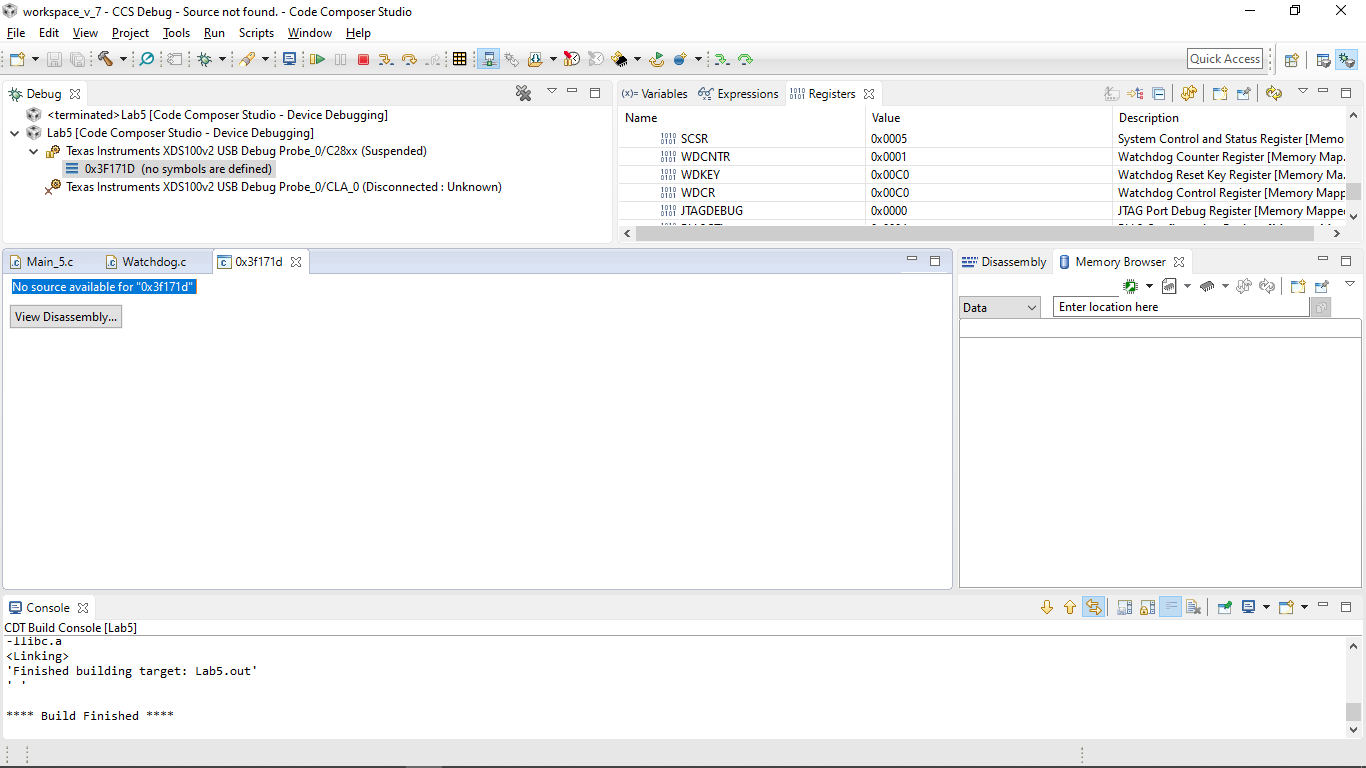This screenshot has width=1366, height=768.
Task: Click the red Terminate button in toolbar
Action: click(x=363, y=59)
